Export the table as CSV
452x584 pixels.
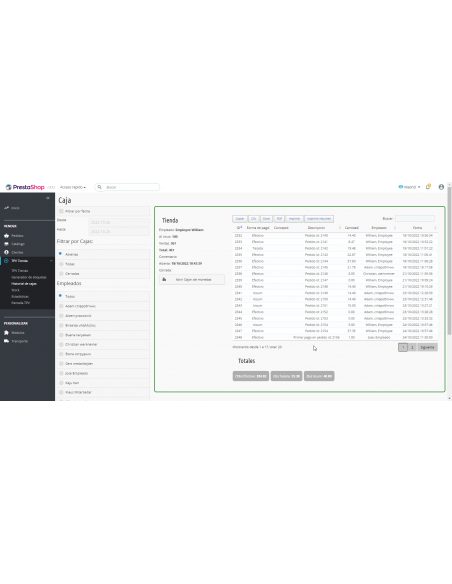254,219
